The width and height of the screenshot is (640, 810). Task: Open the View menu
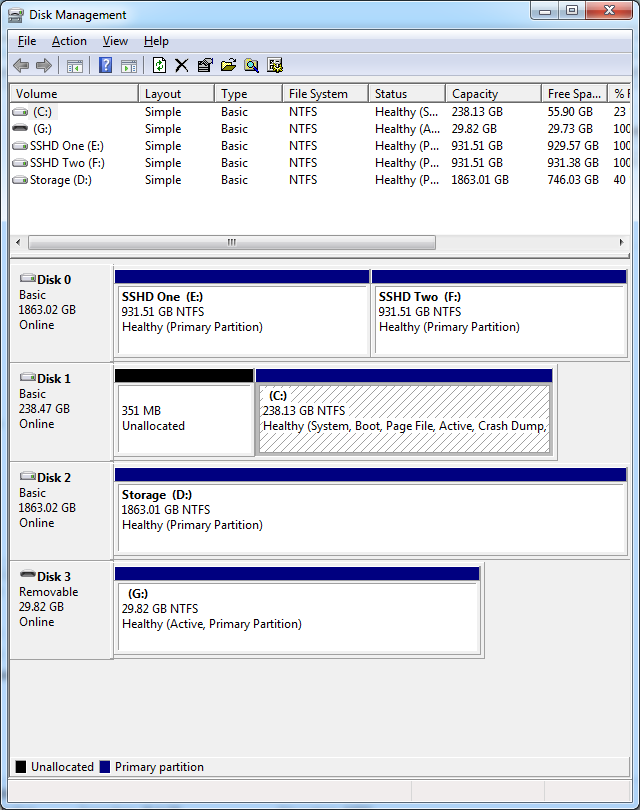[x=115, y=41]
